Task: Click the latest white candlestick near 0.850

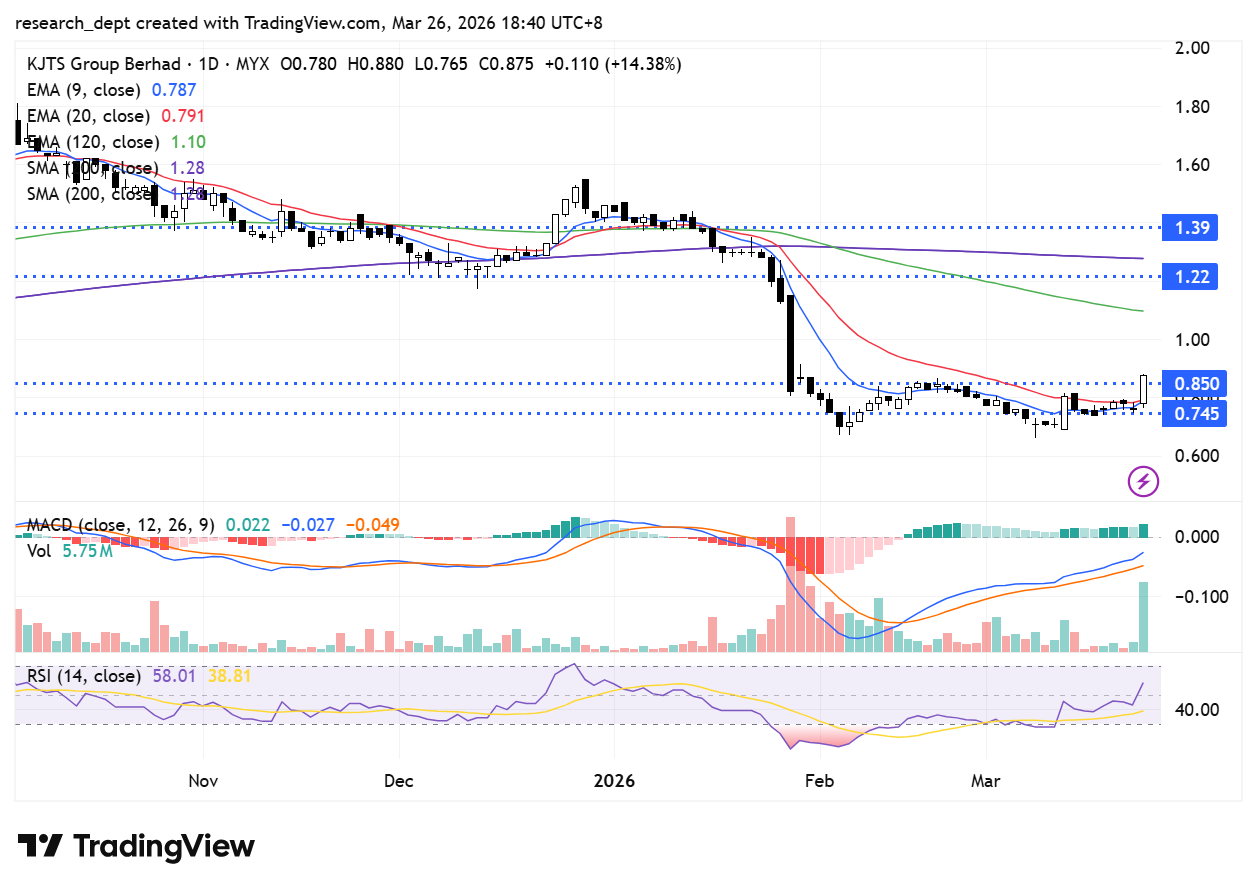Action: coord(1143,389)
